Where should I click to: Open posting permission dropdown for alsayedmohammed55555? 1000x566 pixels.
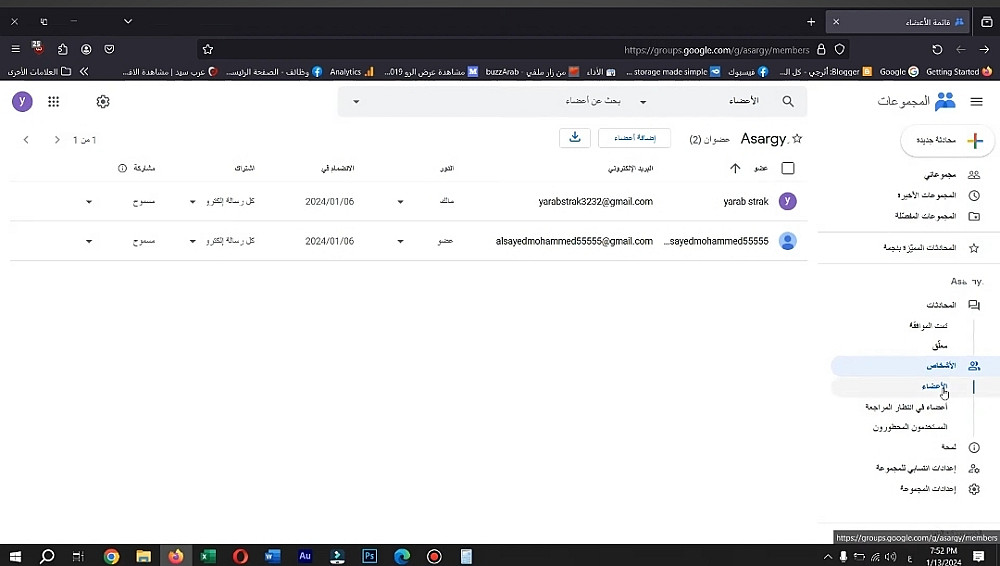(x=89, y=241)
